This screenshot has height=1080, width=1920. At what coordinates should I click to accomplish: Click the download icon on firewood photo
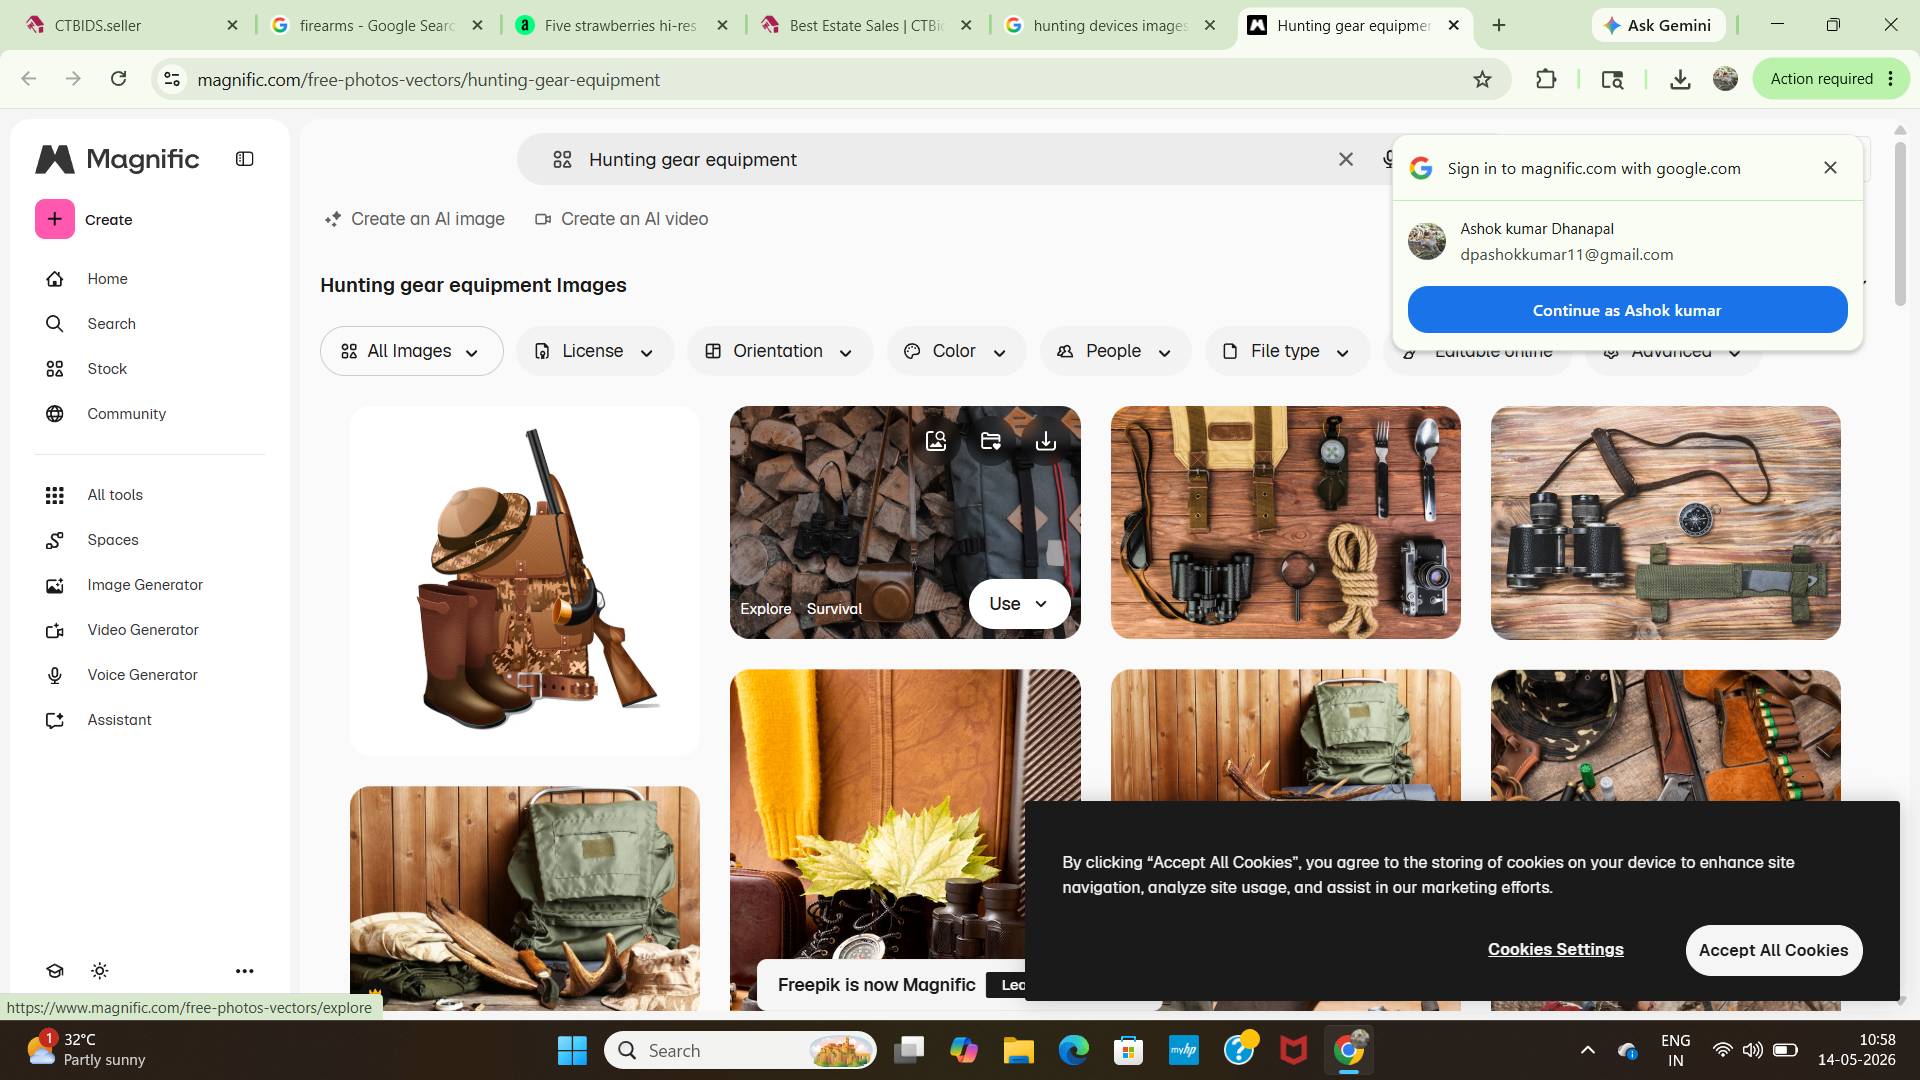(1045, 441)
